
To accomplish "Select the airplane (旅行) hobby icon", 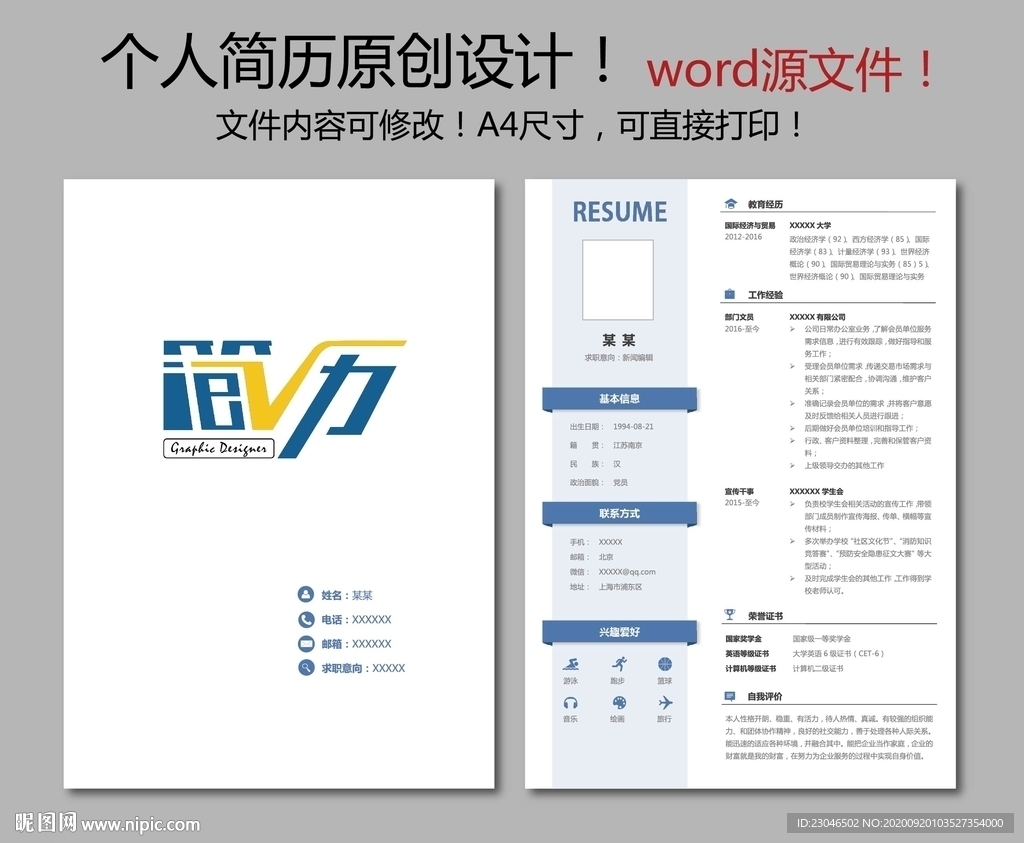I will point(665,703).
